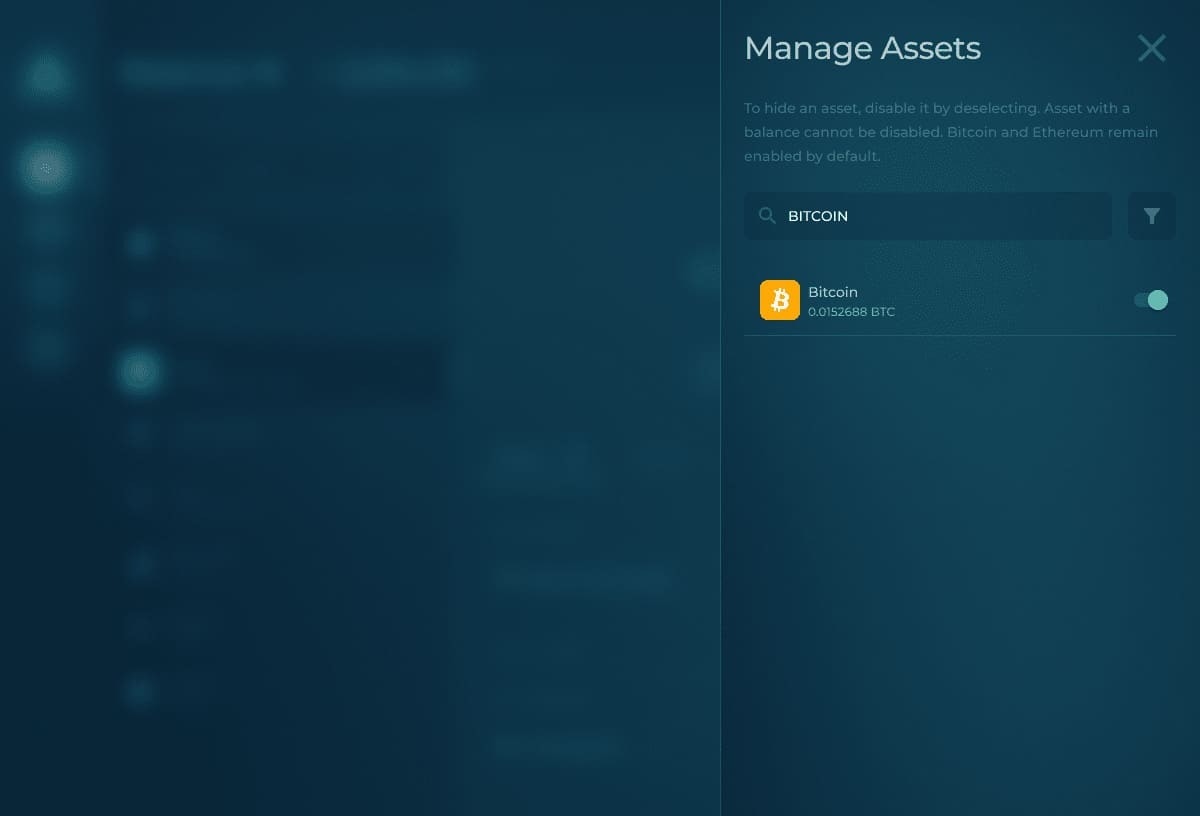
Task: Select the 0.0152688 BTC balance
Action: pyautogui.click(x=851, y=312)
